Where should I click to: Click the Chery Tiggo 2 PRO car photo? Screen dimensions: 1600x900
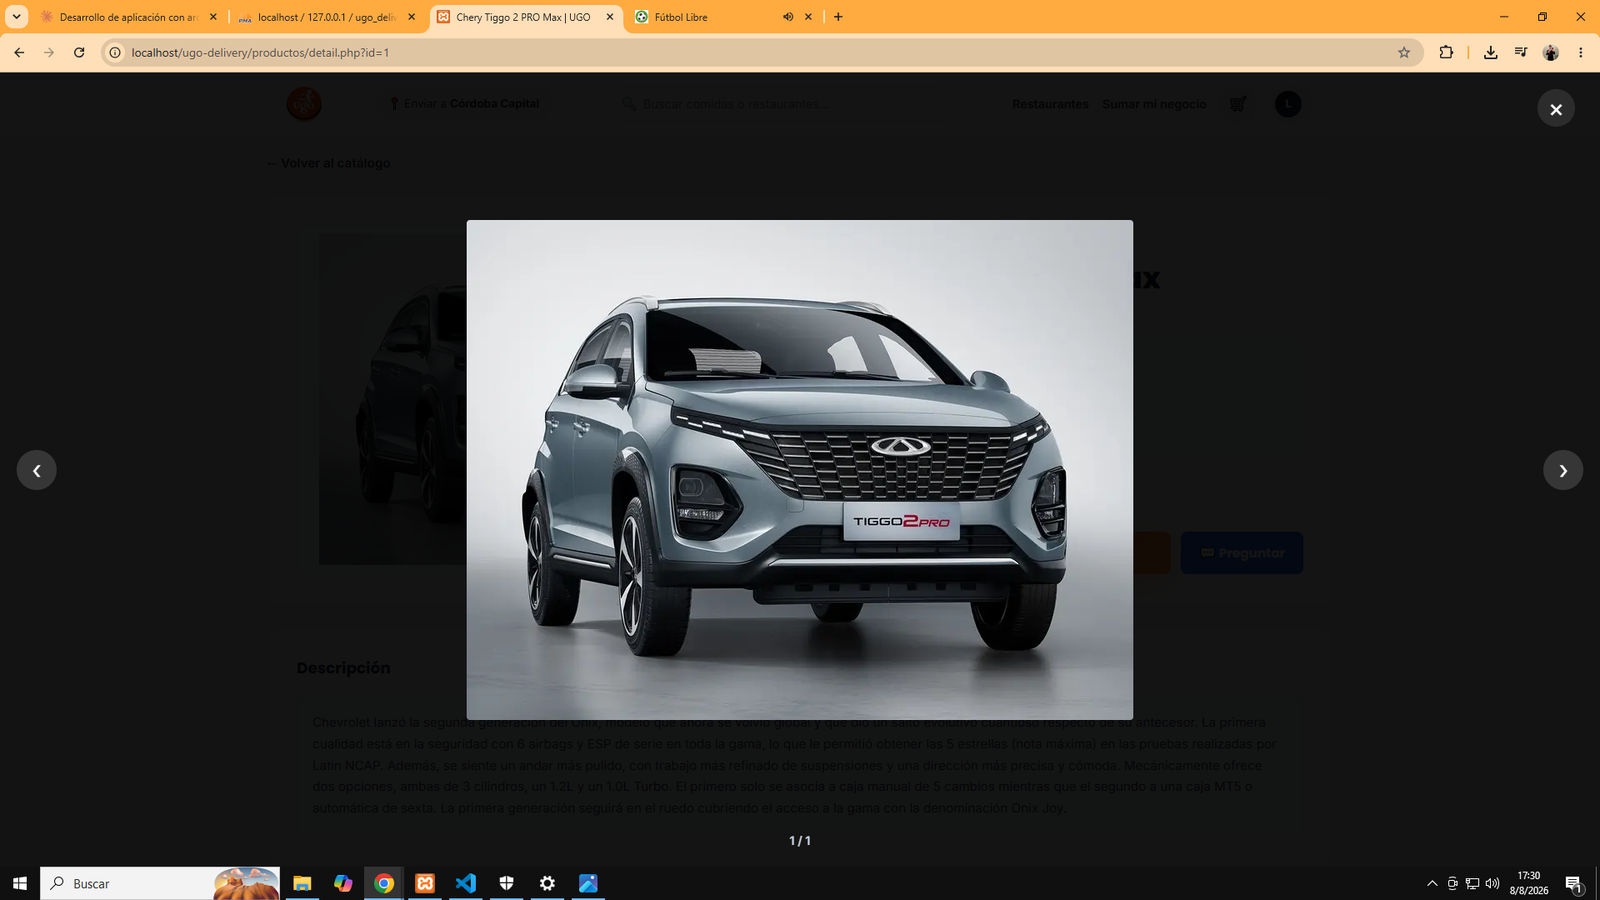pyautogui.click(x=800, y=470)
